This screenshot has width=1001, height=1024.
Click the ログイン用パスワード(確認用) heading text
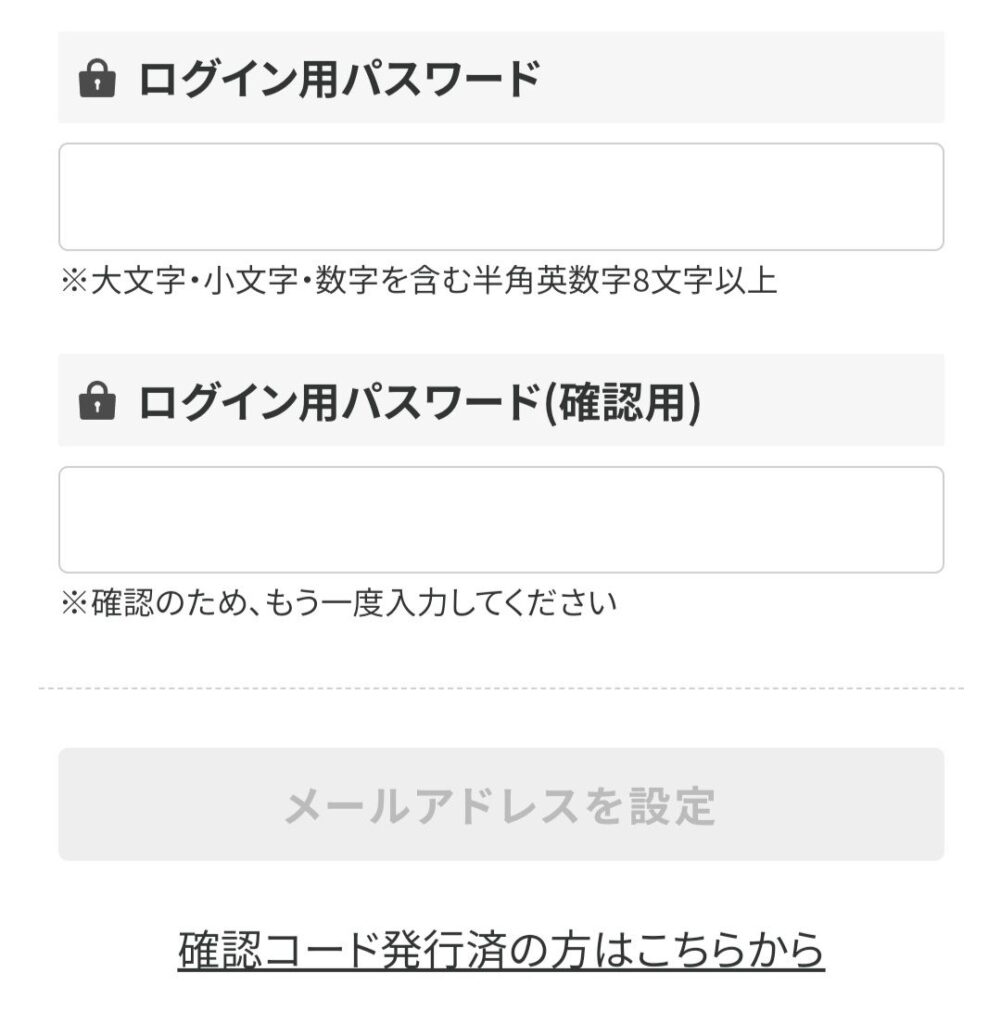coord(418,401)
